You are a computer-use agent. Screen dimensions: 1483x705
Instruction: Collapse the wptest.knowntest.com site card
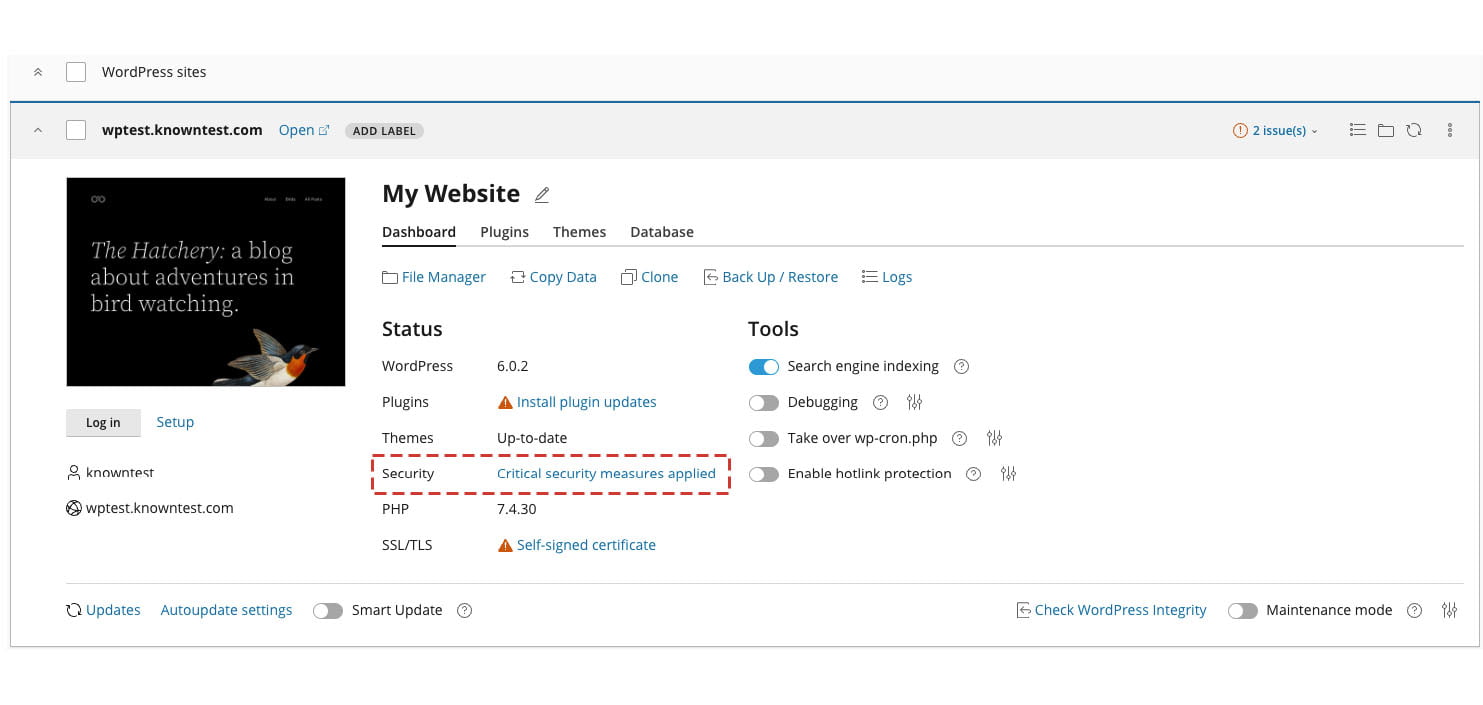(38, 130)
